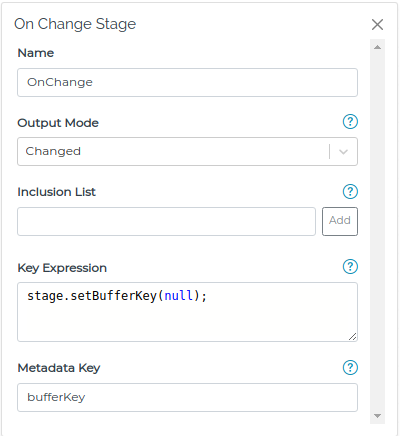Click the Inclusion List label text
The height and width of the screenshot is (436, 400).
click(x=56, y=192)
